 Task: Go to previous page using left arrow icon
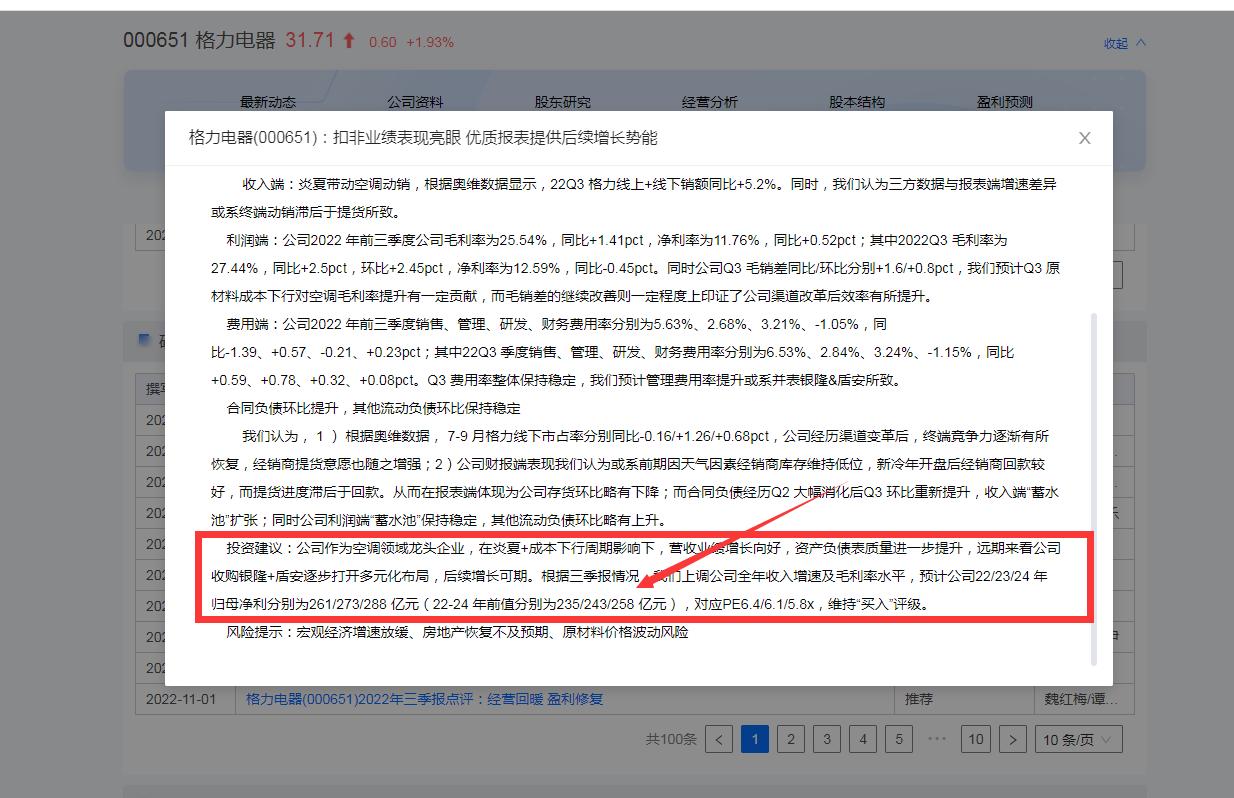pyautogui.click(x=718, y=738)
